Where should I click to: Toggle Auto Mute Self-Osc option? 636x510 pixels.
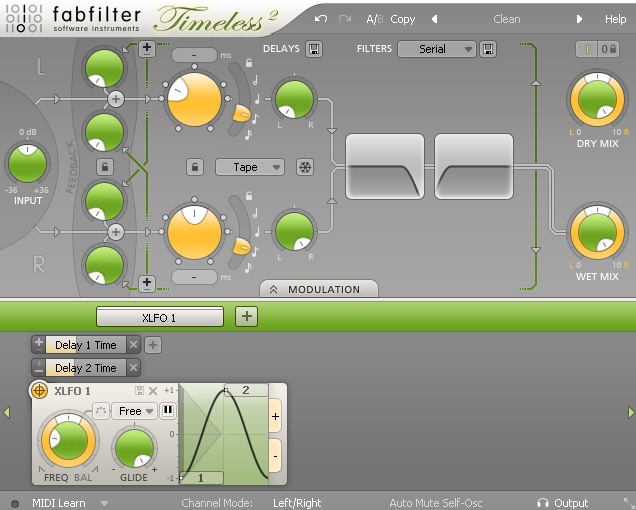pos(436,503)
